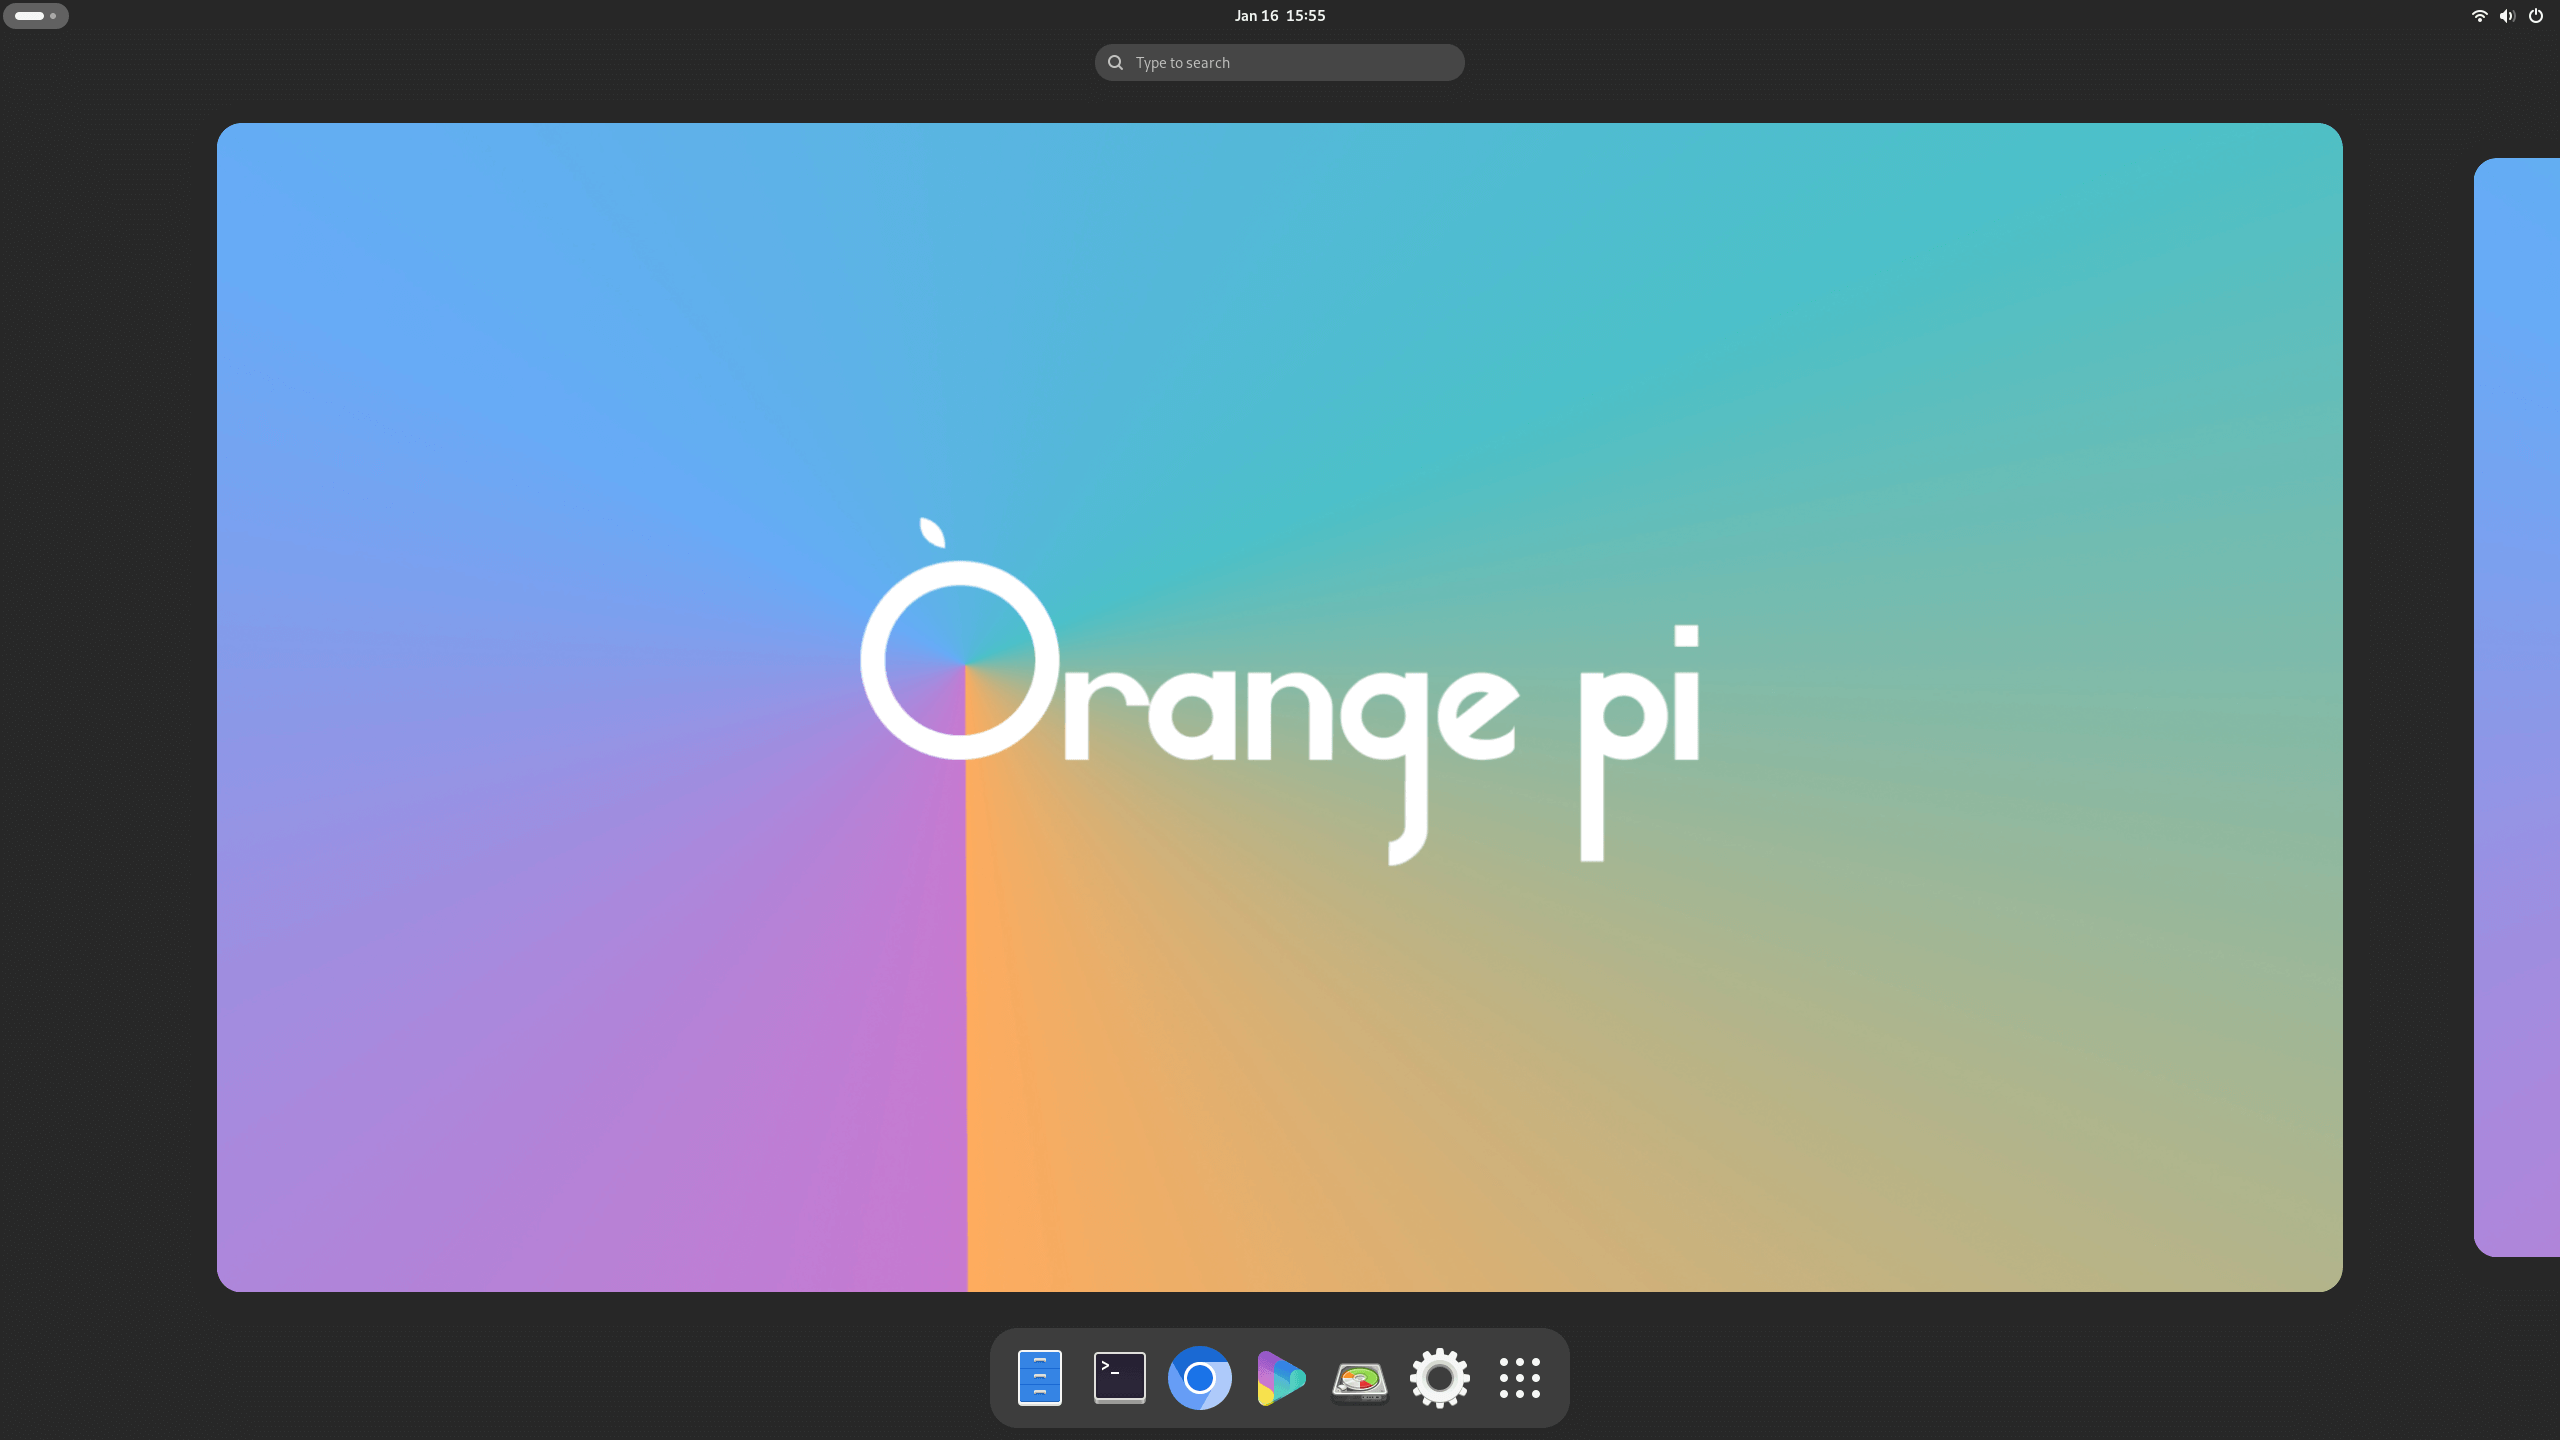Screen dimensions: 2560x1440
Task: Select the current Orange Pi workspace thumbnail
Action: click(1280, 708)
